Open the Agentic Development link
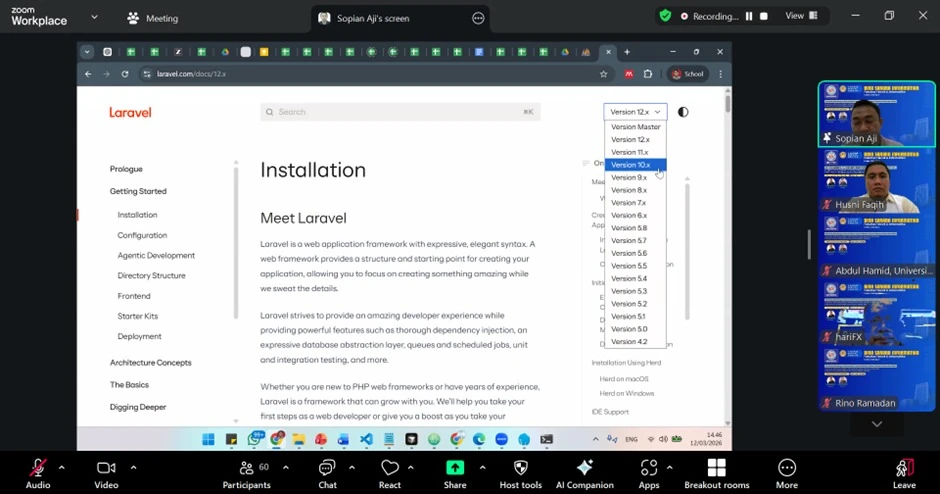This screenshot has width=940, height=494. (156, 255)
